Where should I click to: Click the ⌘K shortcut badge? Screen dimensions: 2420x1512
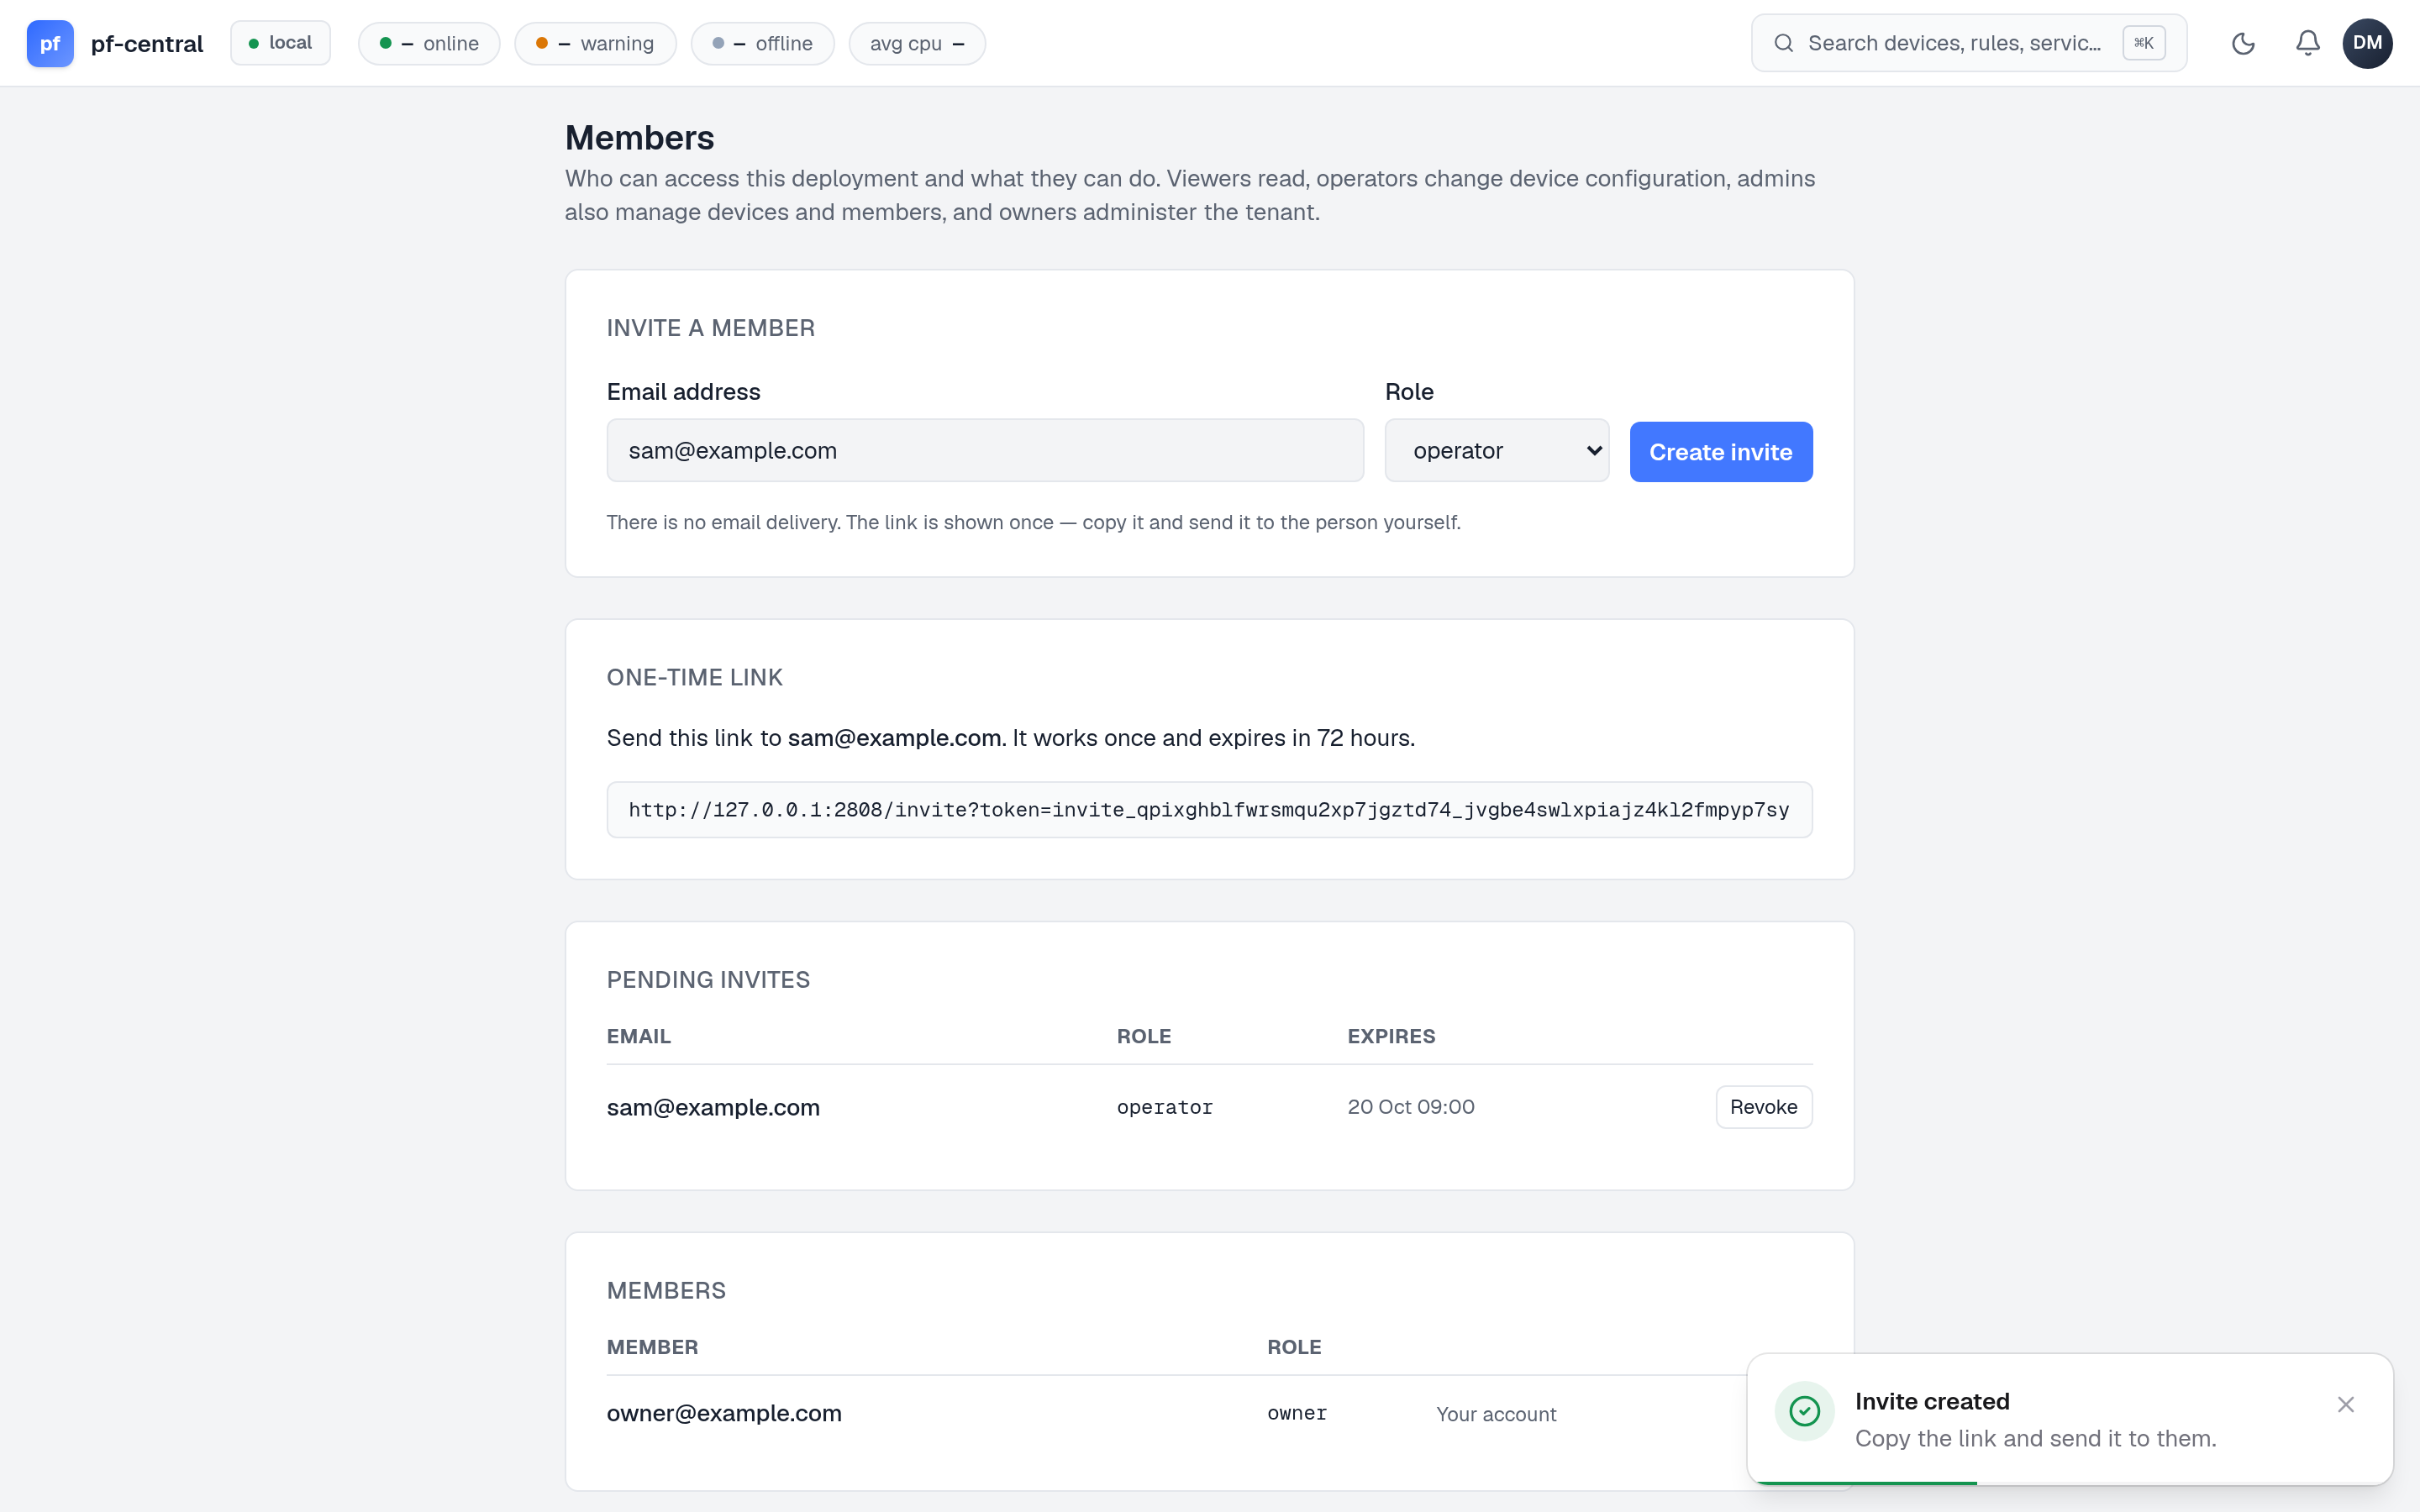click(2144, 43)
